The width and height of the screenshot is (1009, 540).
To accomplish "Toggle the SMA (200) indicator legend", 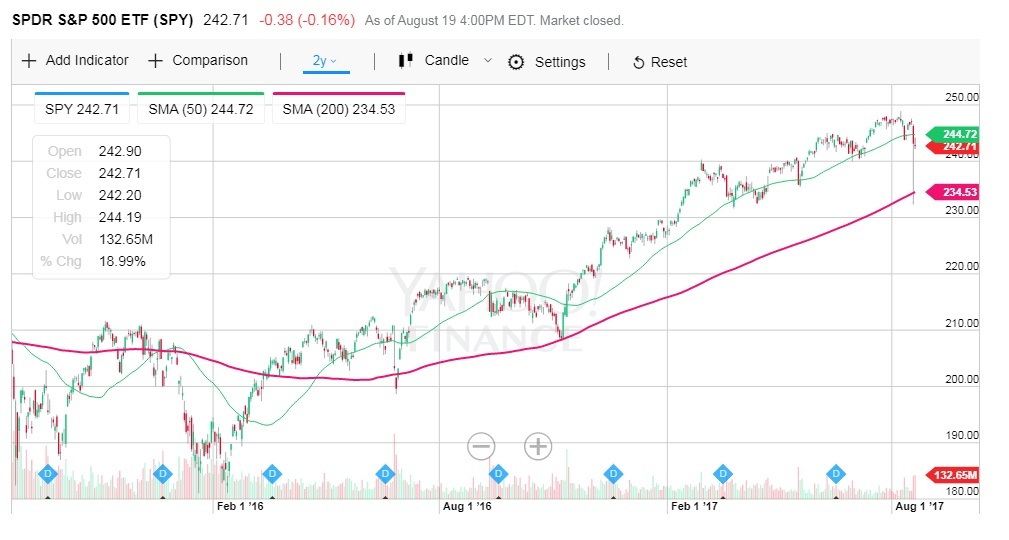I will coord(338,109).
